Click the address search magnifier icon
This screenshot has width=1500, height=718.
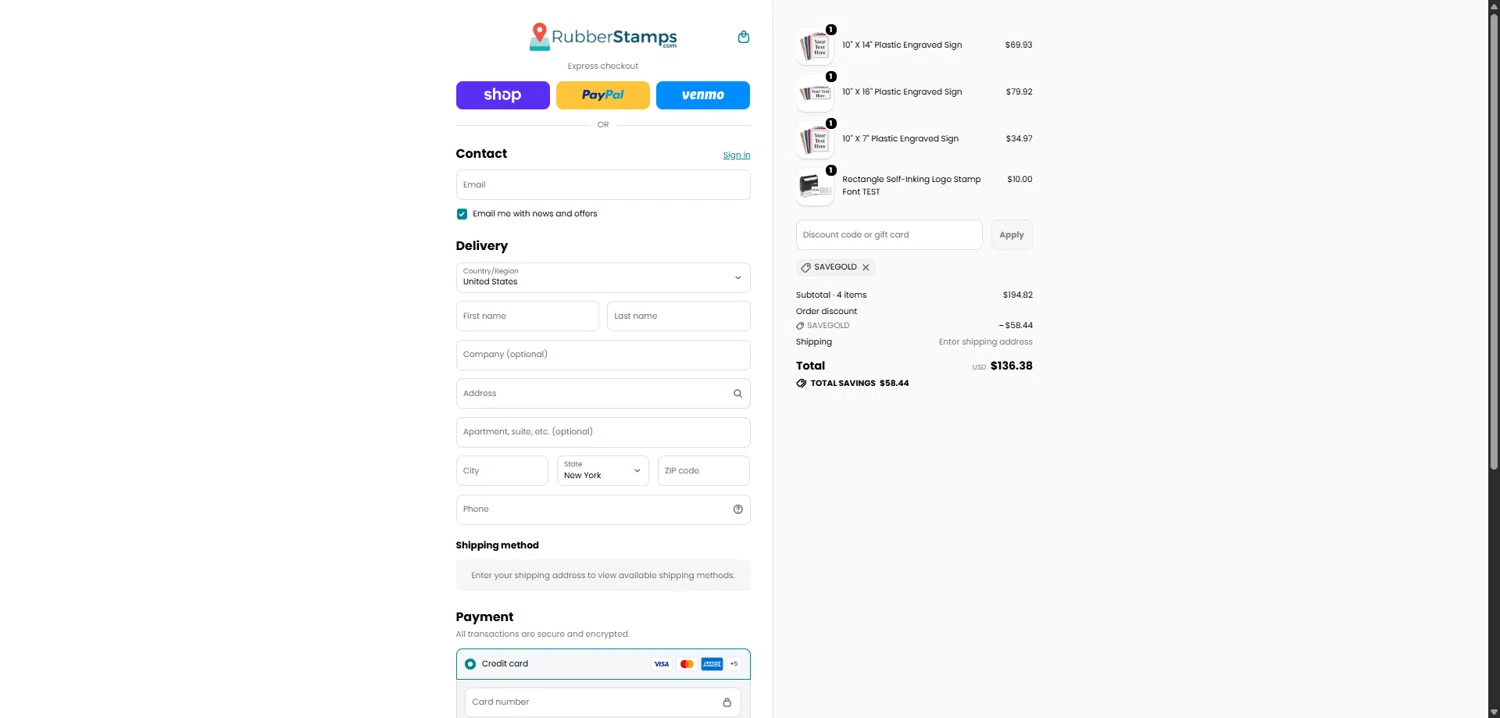point(738,393)
